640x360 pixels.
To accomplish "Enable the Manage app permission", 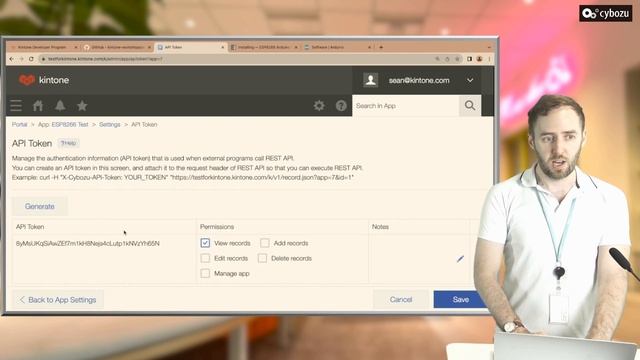I will tap(205, 273).
